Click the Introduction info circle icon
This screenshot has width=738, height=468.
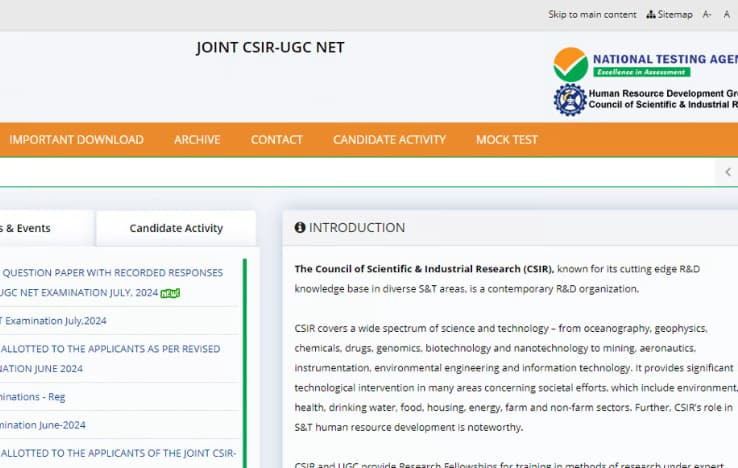[x=300, y=227]
